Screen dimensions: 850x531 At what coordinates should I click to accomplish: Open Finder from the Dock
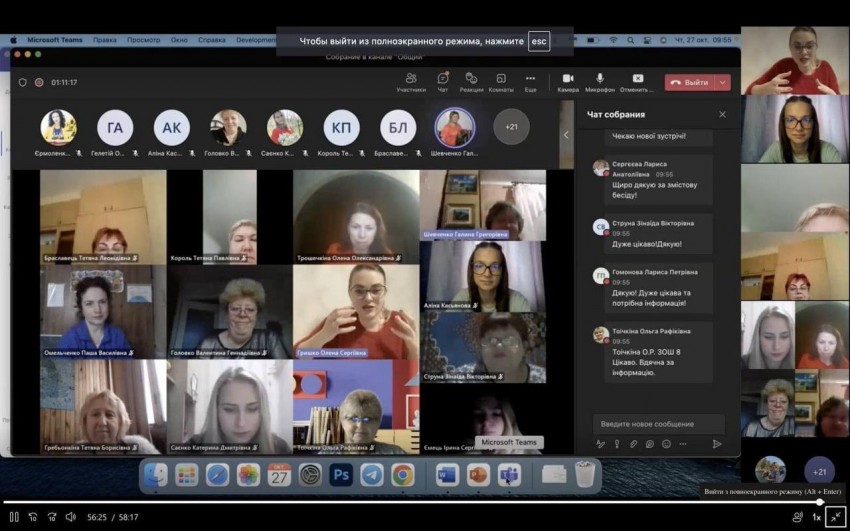pyautogui.click(x=156, y=475)
